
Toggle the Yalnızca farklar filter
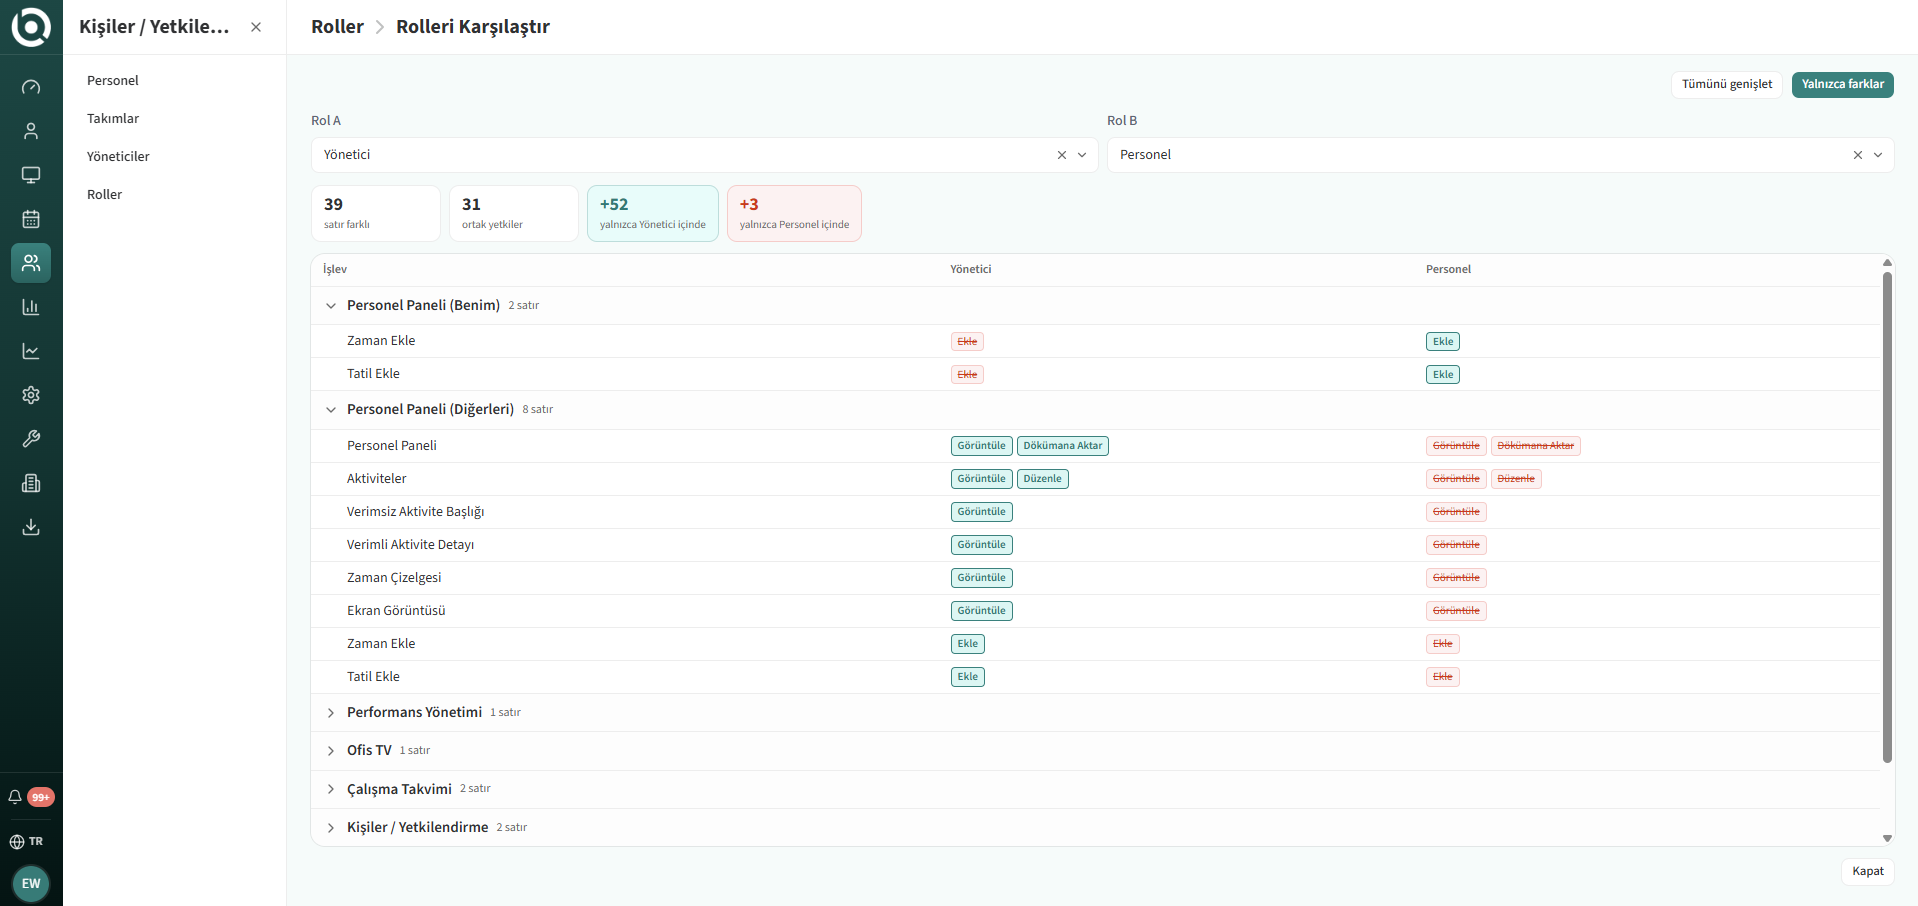pyautogui.click(x=1842, y=84)
